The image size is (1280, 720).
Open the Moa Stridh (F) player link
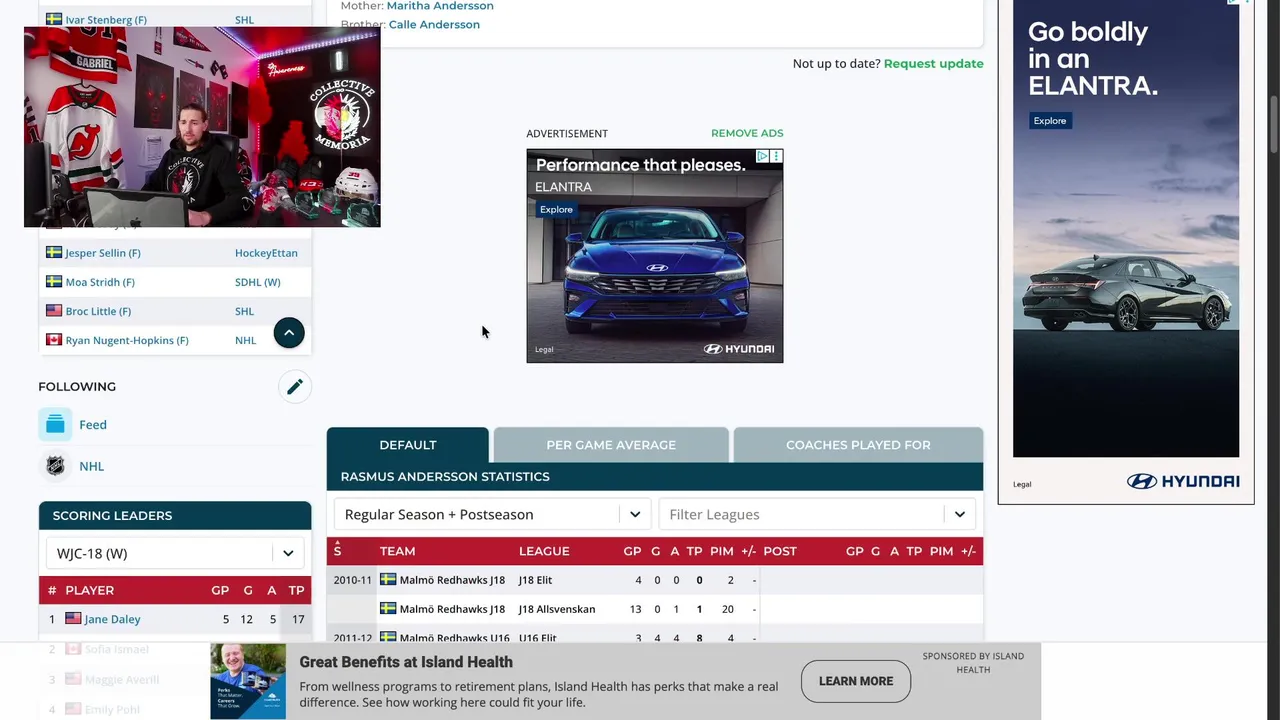coord(100,282)
